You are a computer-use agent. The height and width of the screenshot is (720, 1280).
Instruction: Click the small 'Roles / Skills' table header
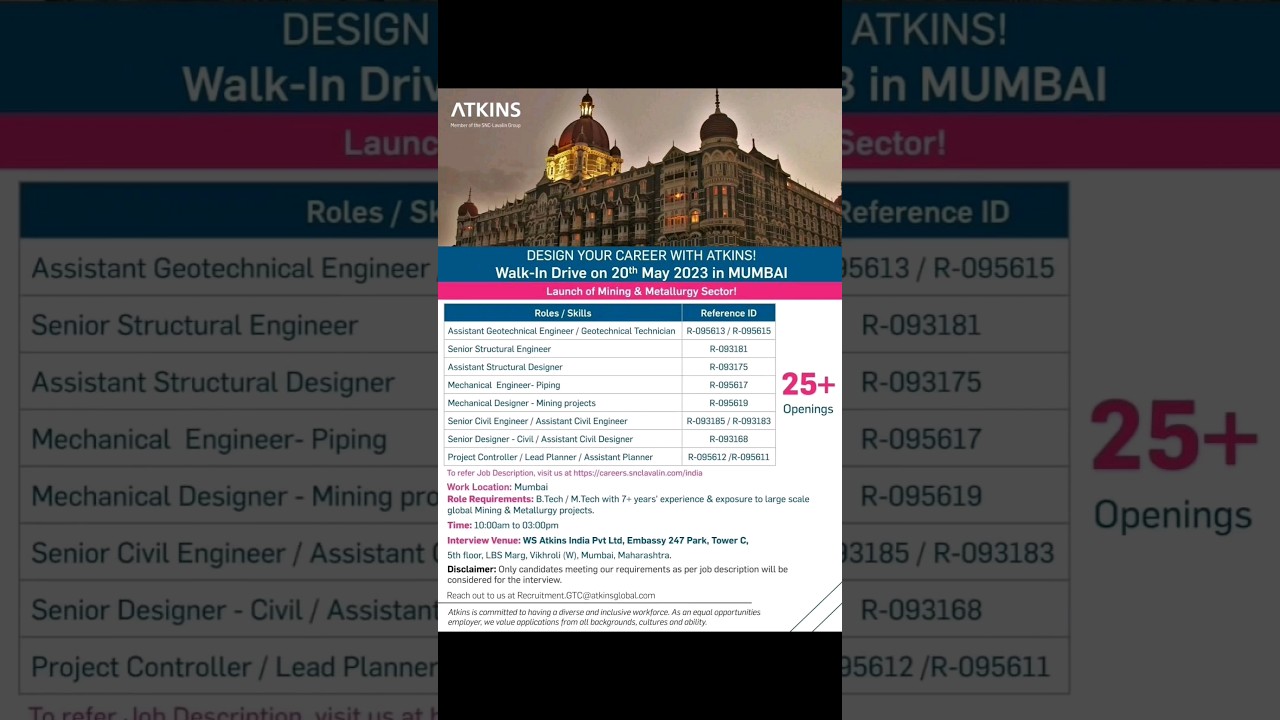point(563,313)
